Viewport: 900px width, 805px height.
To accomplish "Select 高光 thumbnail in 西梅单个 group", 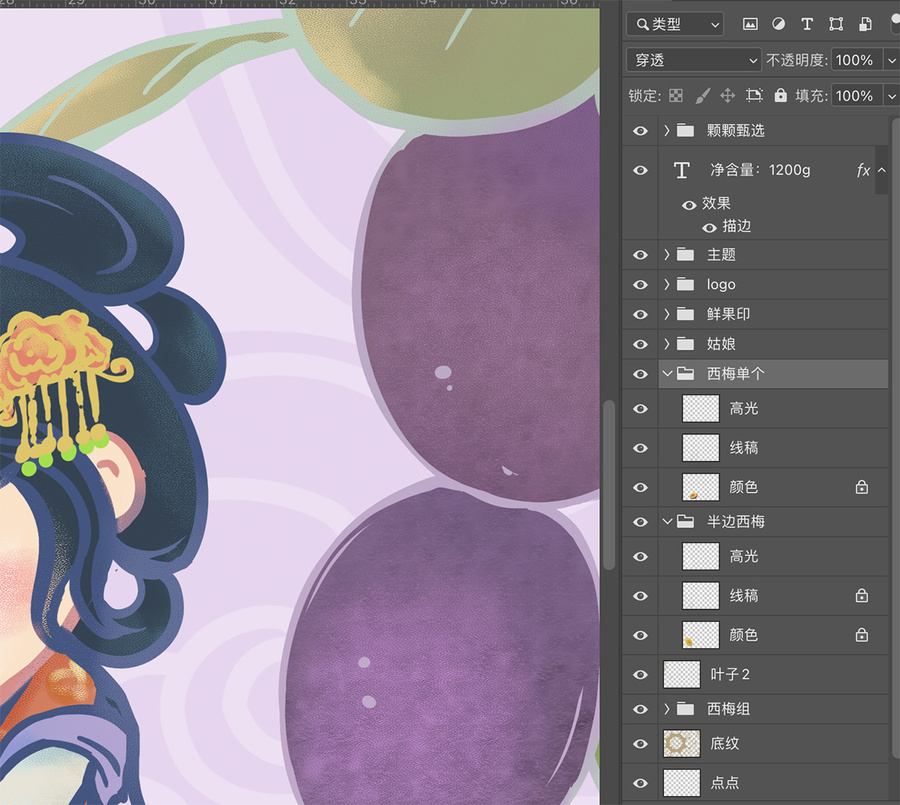I will coord(700,408).
